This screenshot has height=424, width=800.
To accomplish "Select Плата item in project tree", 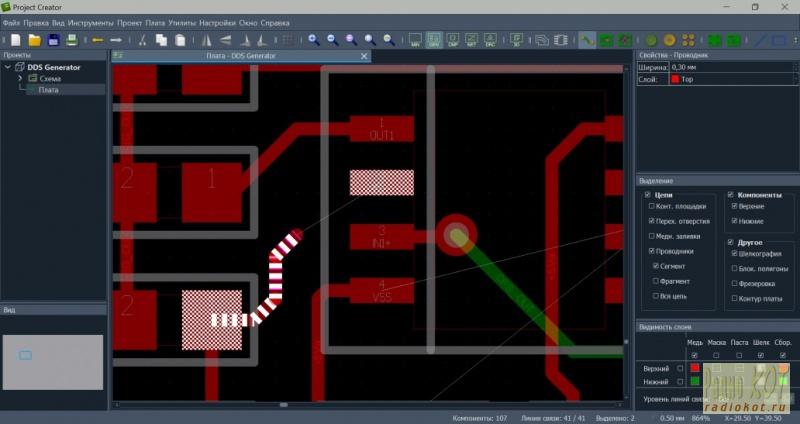I will click(x=48, y=89).
